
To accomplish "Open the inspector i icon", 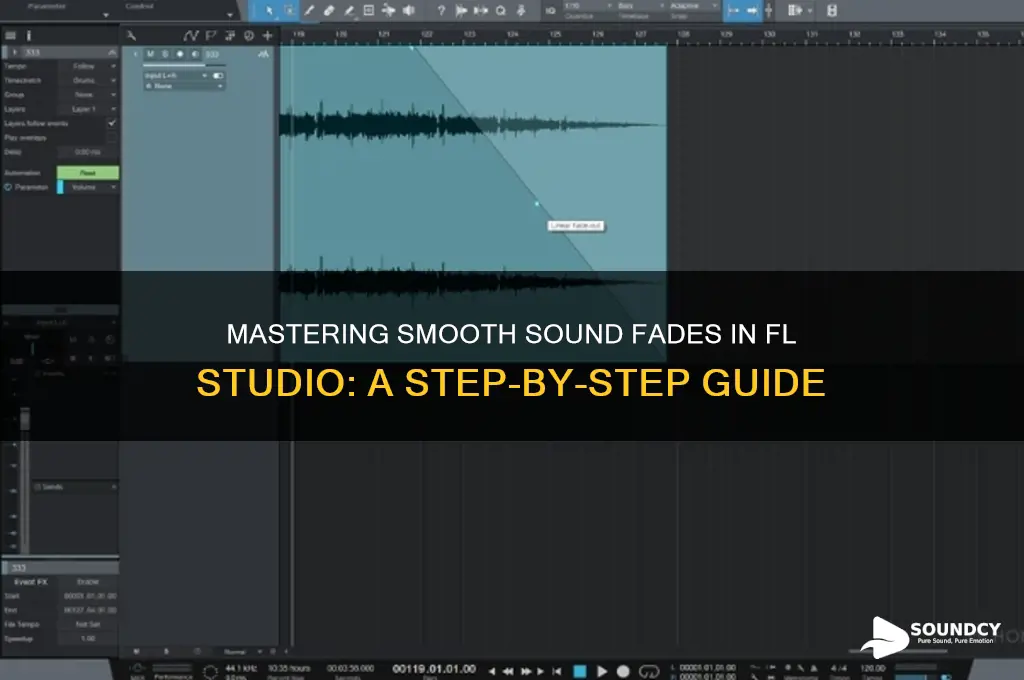I will click(29, 35).
